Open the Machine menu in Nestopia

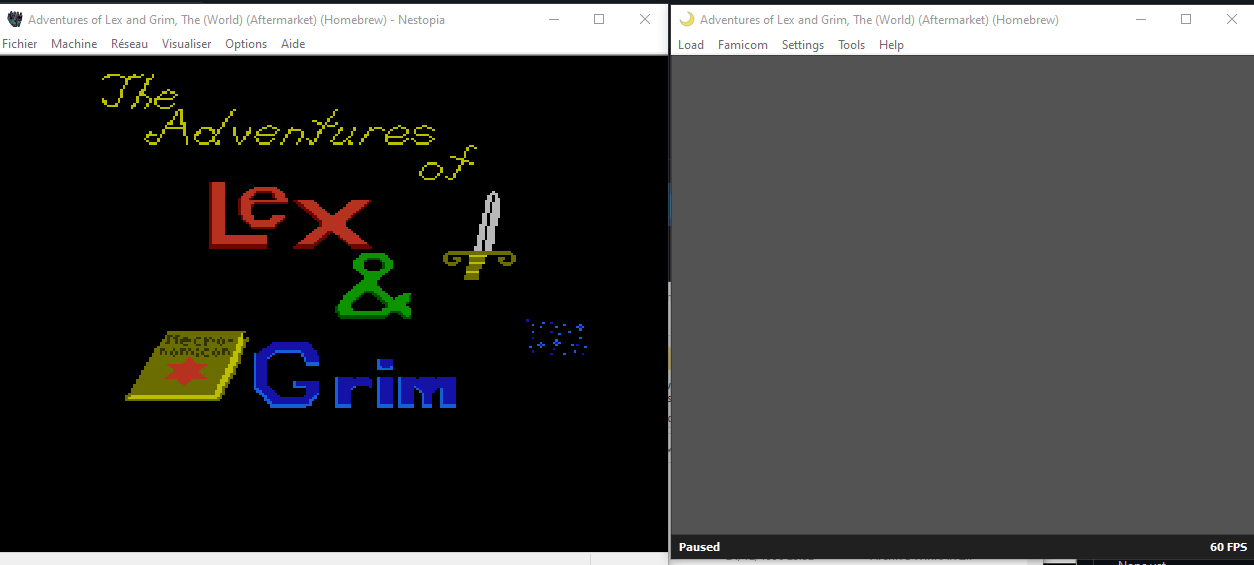pos(74,44)
